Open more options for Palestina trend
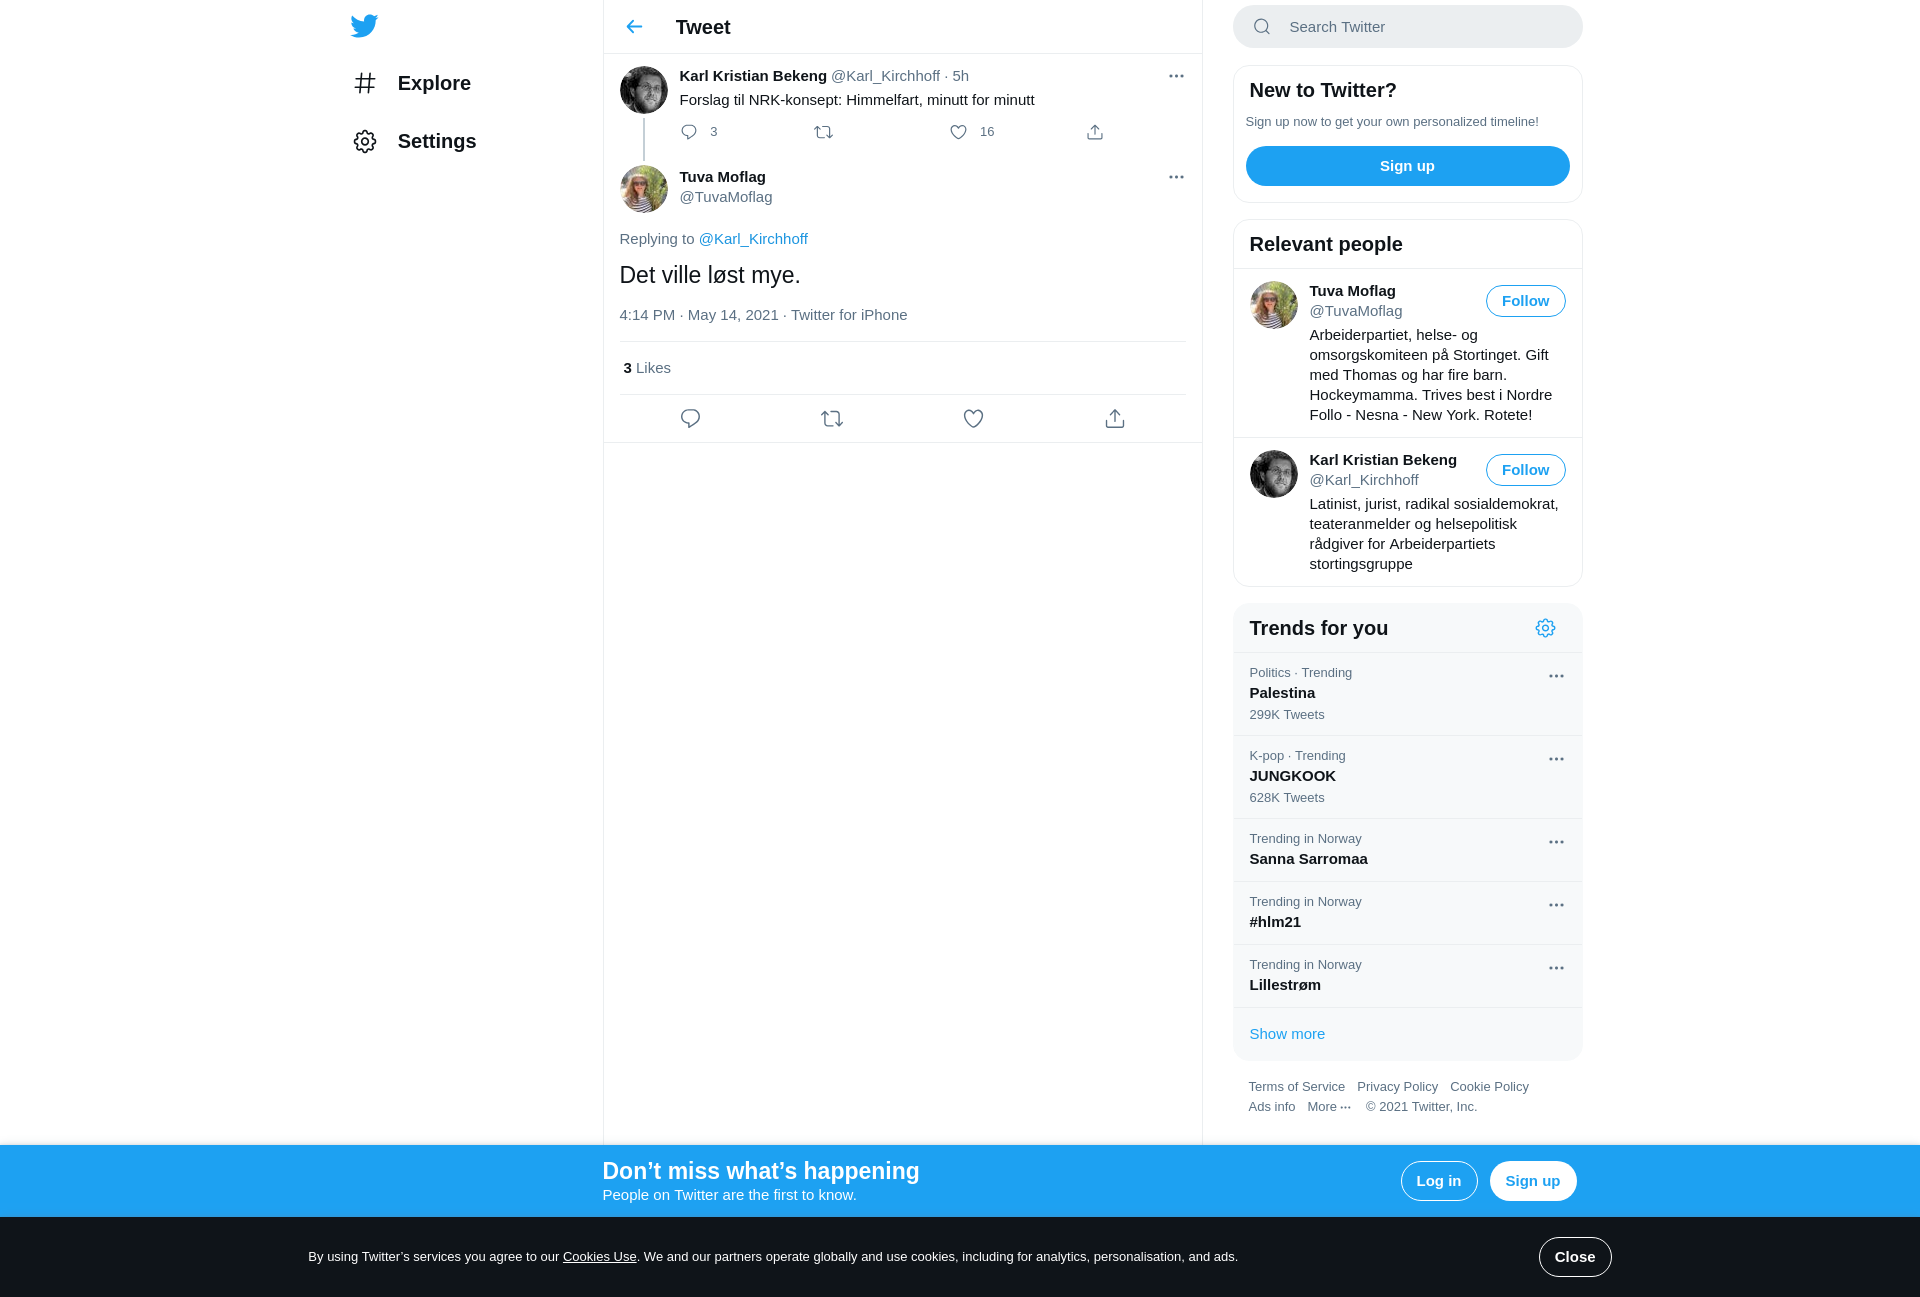The image size is (1920, 1297). click(1556, 676)
